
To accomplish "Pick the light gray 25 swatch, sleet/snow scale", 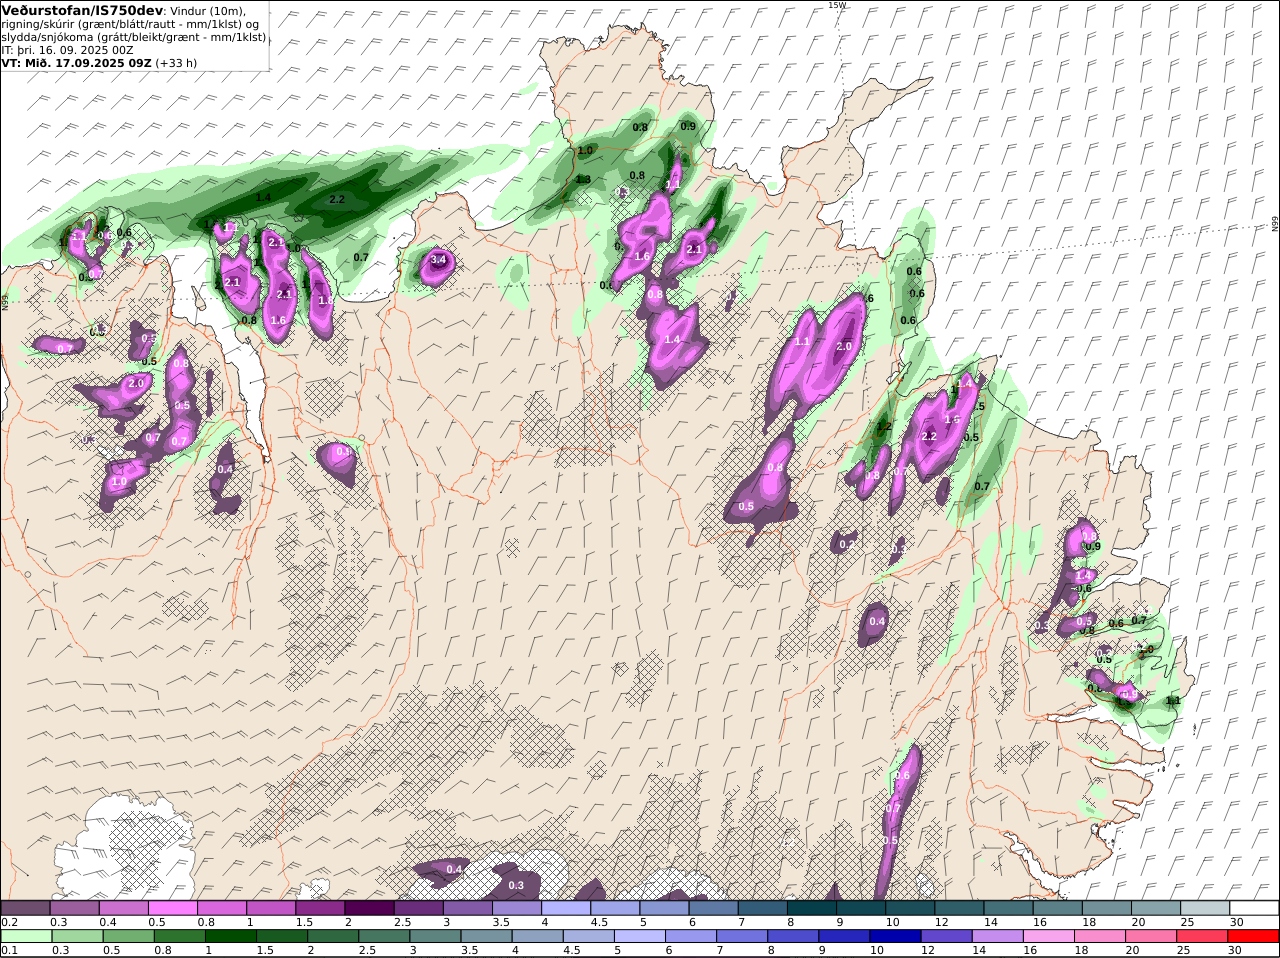I will tap(1206, 908).
